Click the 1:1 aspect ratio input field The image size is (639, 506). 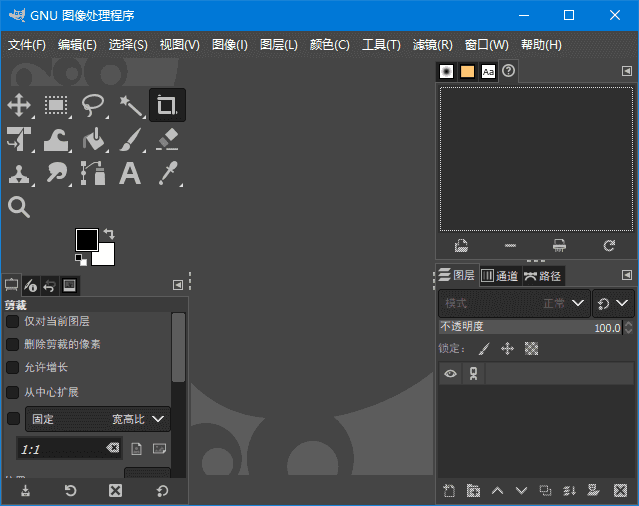(60, 449)
